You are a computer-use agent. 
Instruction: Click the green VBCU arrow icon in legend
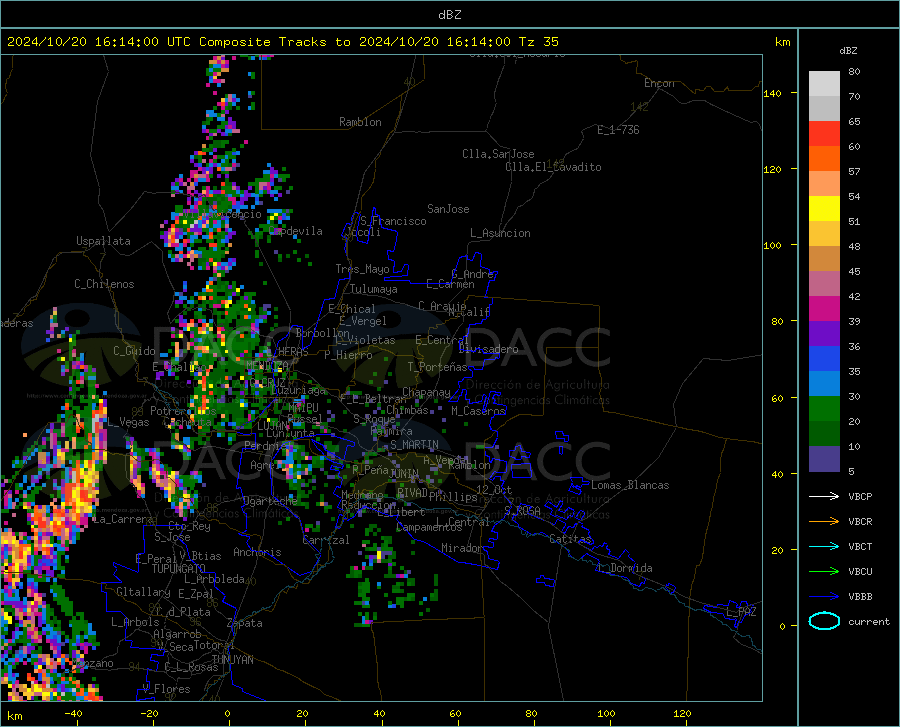pos(824,572)
